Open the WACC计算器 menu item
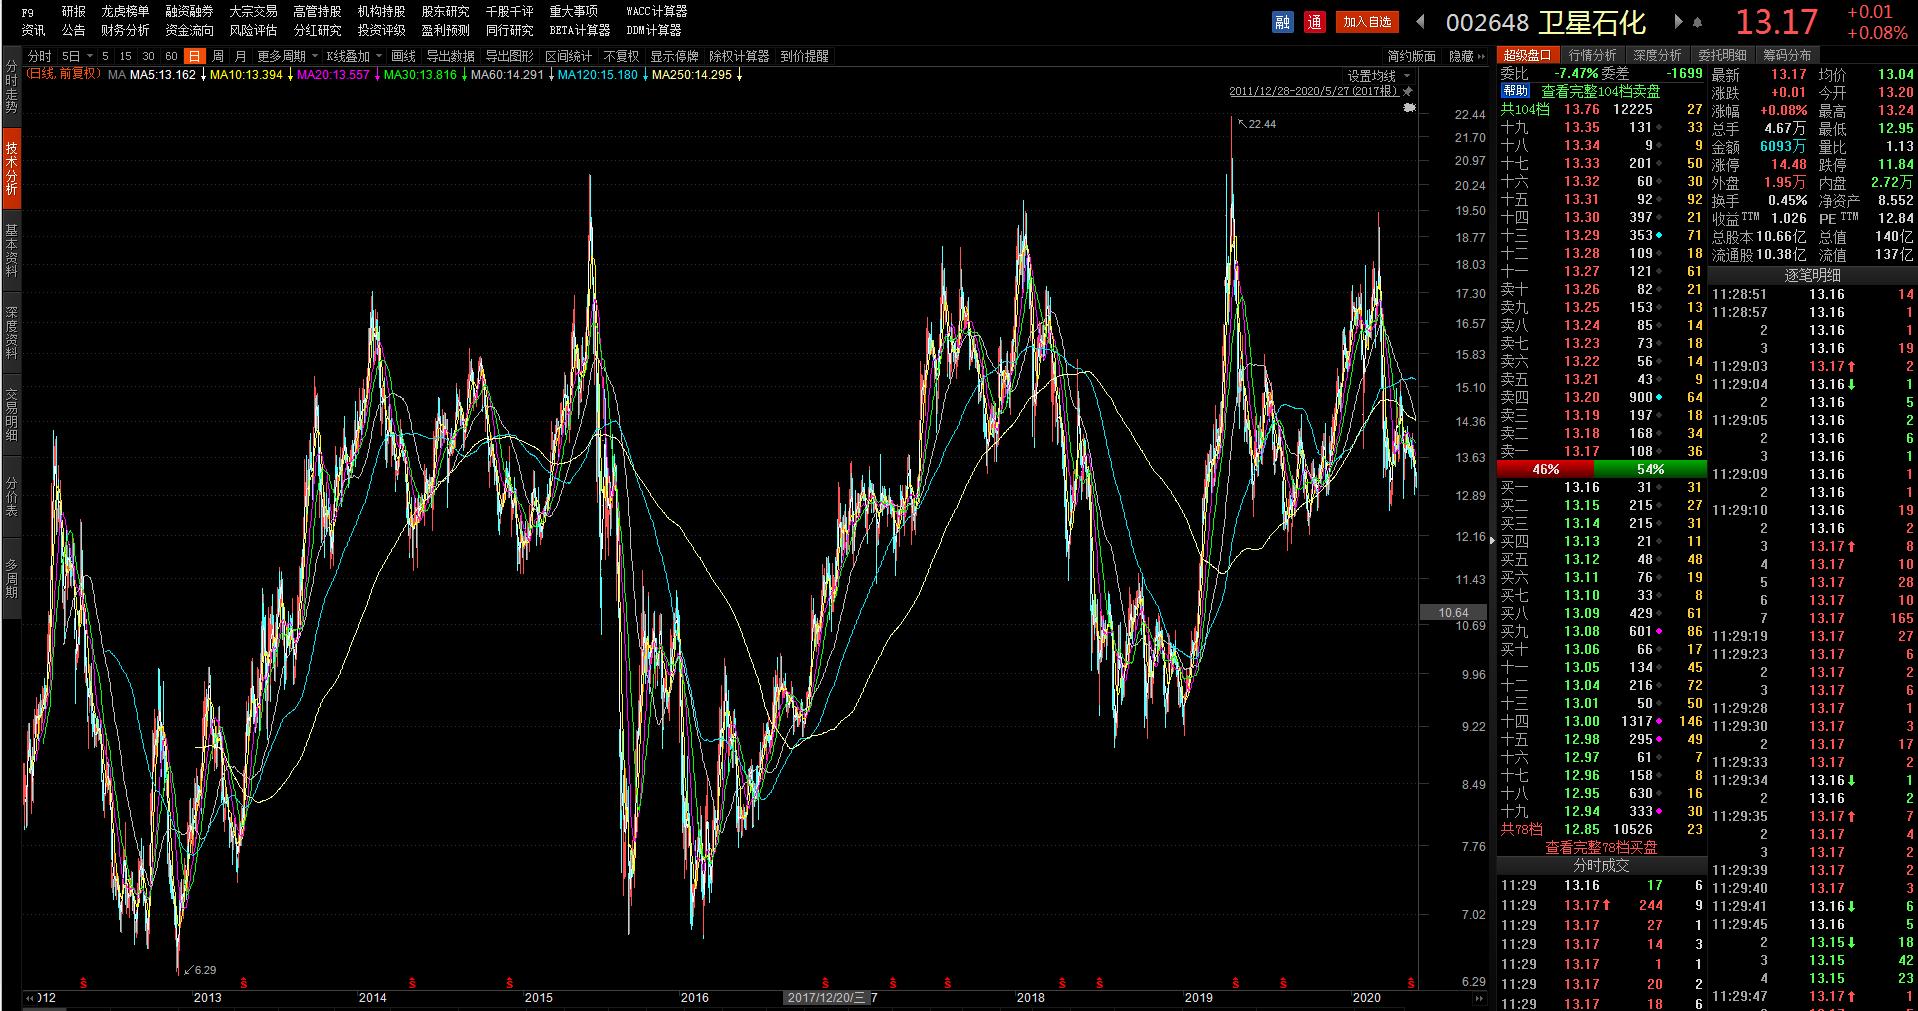This screenshot has height=1011, width=1918. (x=656, y=11)
